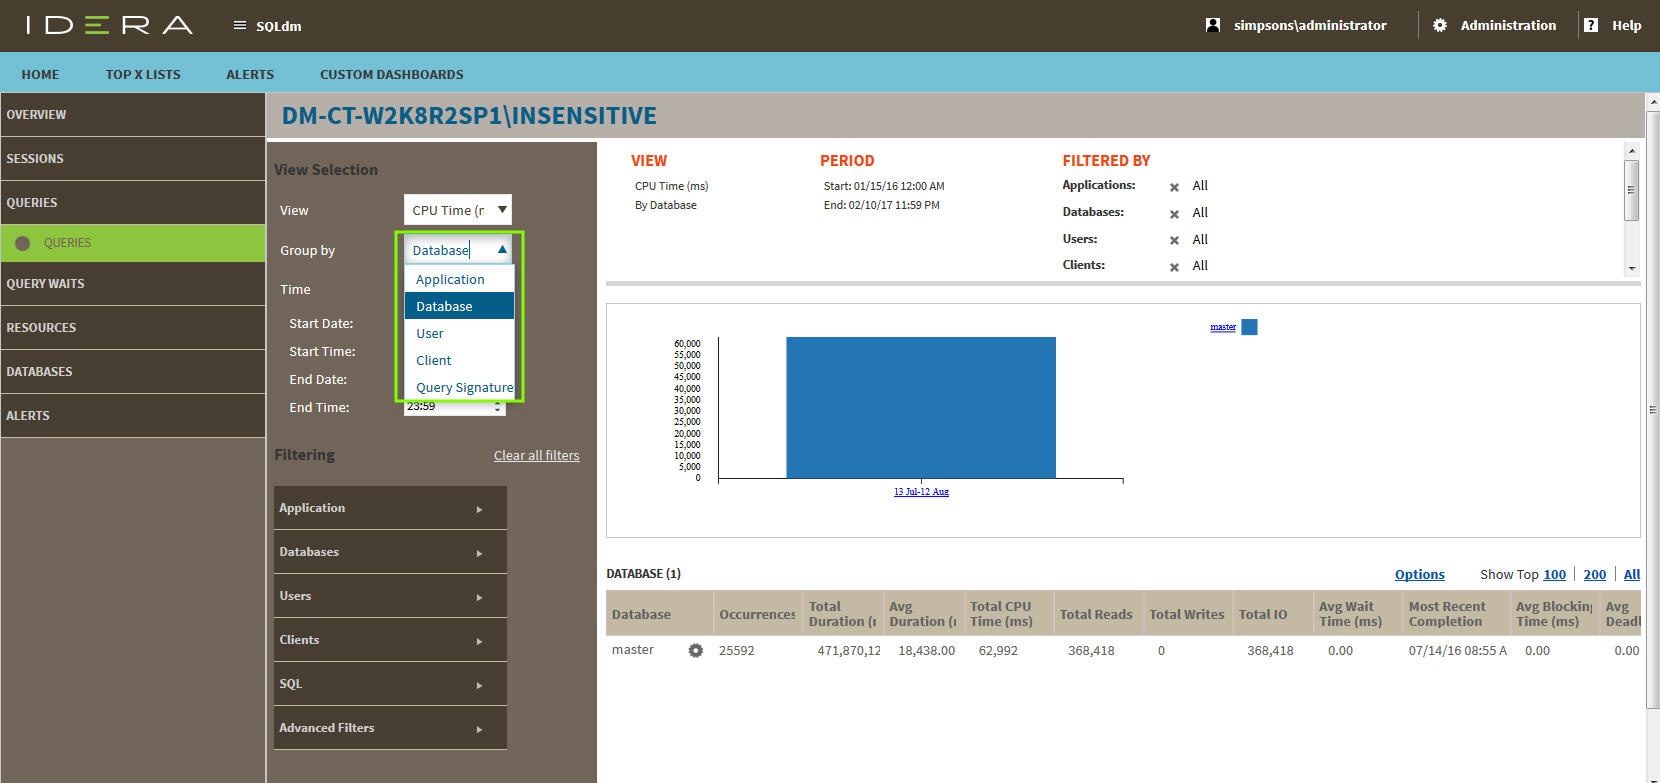Open the ALERTS top navigation tab
The height and width of the screenshot is (783, 1660).
pos(250,74)
